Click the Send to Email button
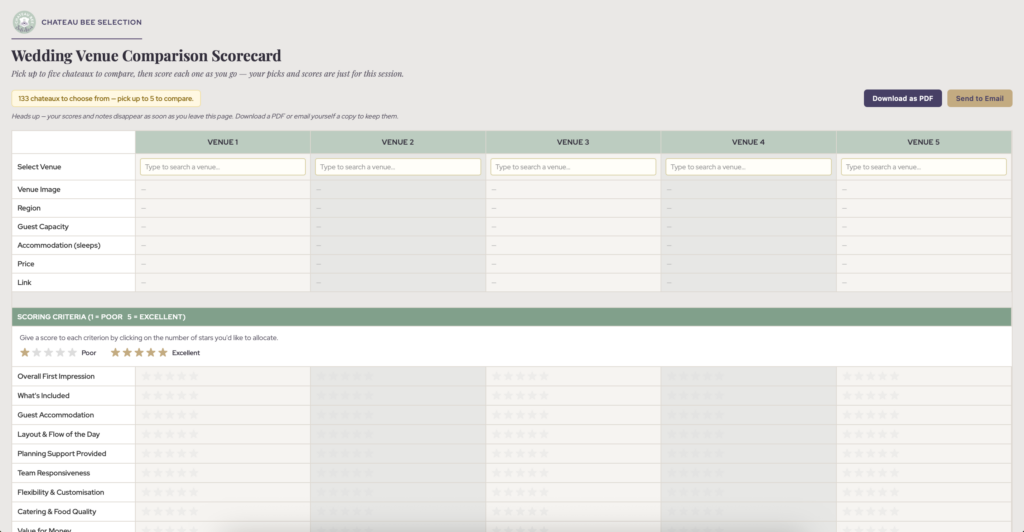This screenshot has height=532, width=1024. pyautogui.click(x=980, y=99)
